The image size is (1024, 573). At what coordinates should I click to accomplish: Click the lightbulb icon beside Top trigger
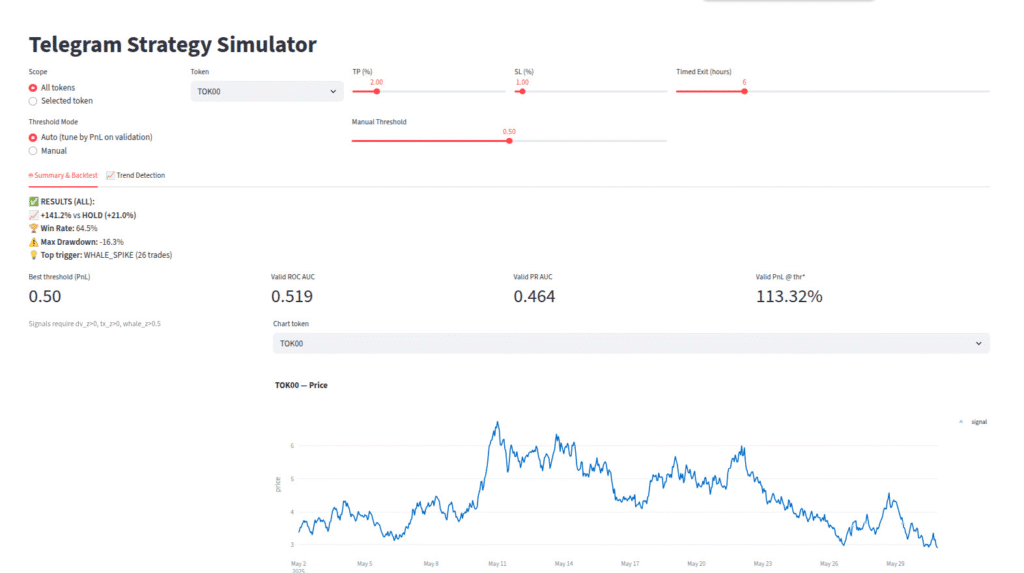[33, 255]
